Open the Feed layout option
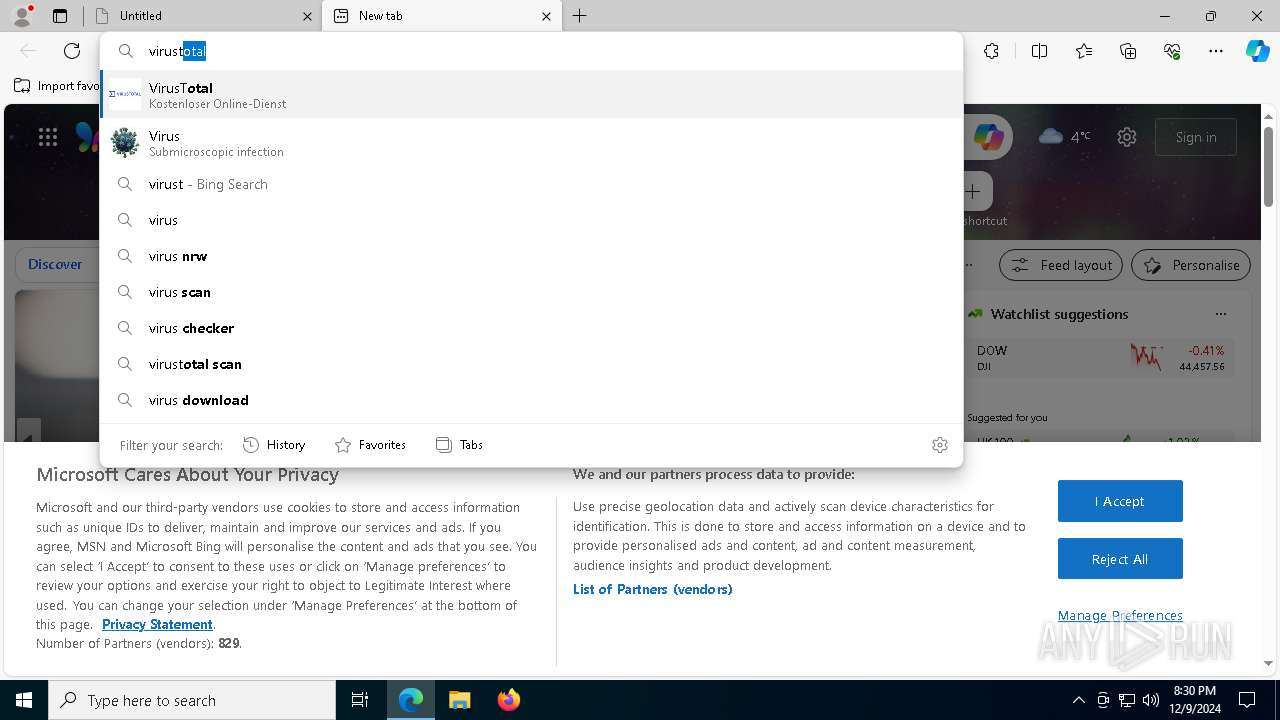The height and width of the screenshot is (720, 1280). (1061, 265)
